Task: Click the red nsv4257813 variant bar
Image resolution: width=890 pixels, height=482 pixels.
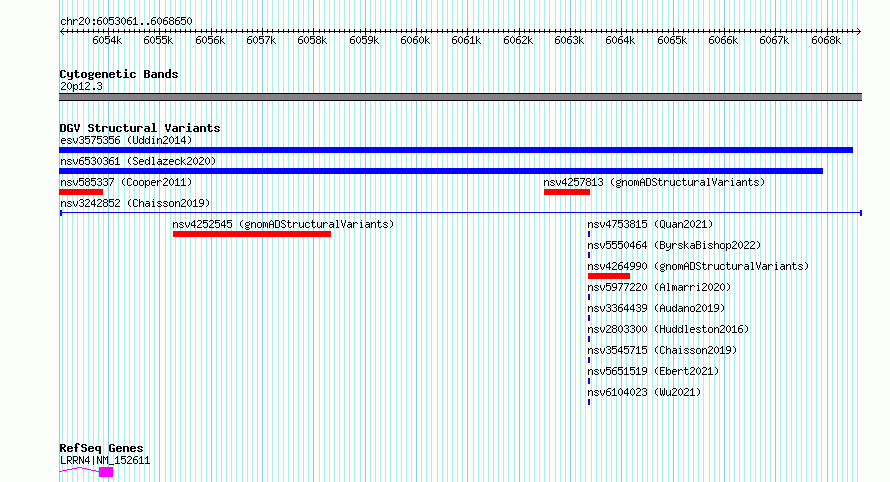Action: 567,192
